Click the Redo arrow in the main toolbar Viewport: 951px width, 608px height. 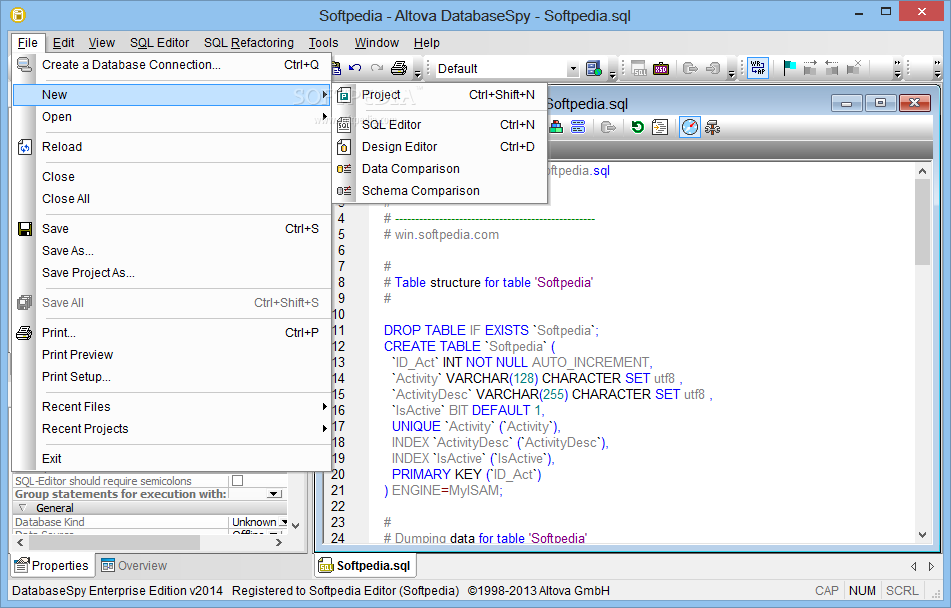tap(377, 68)
